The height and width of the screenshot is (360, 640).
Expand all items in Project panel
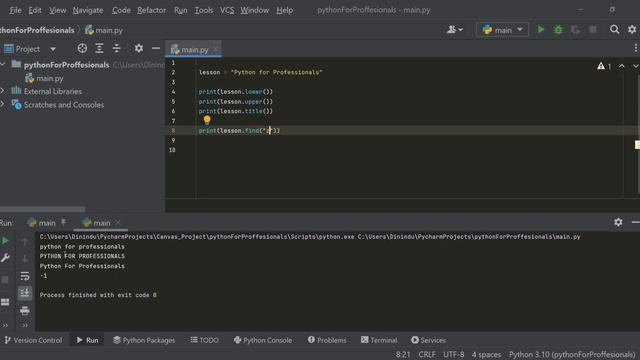[99, 49]
